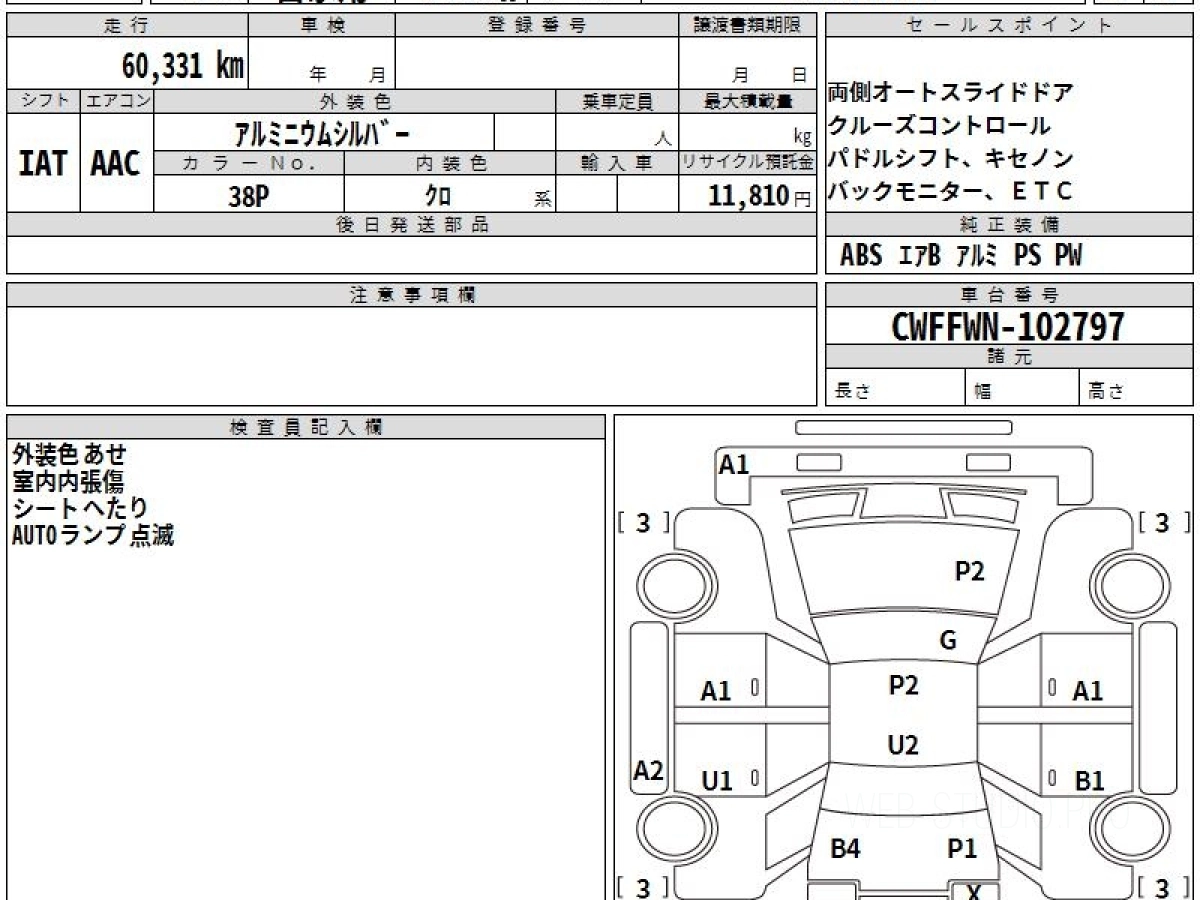The width and height of the screenshot is (1200, 900).
Task: Click the inspector note AUTOランプ点滅
Action: (x=93, y=535)
